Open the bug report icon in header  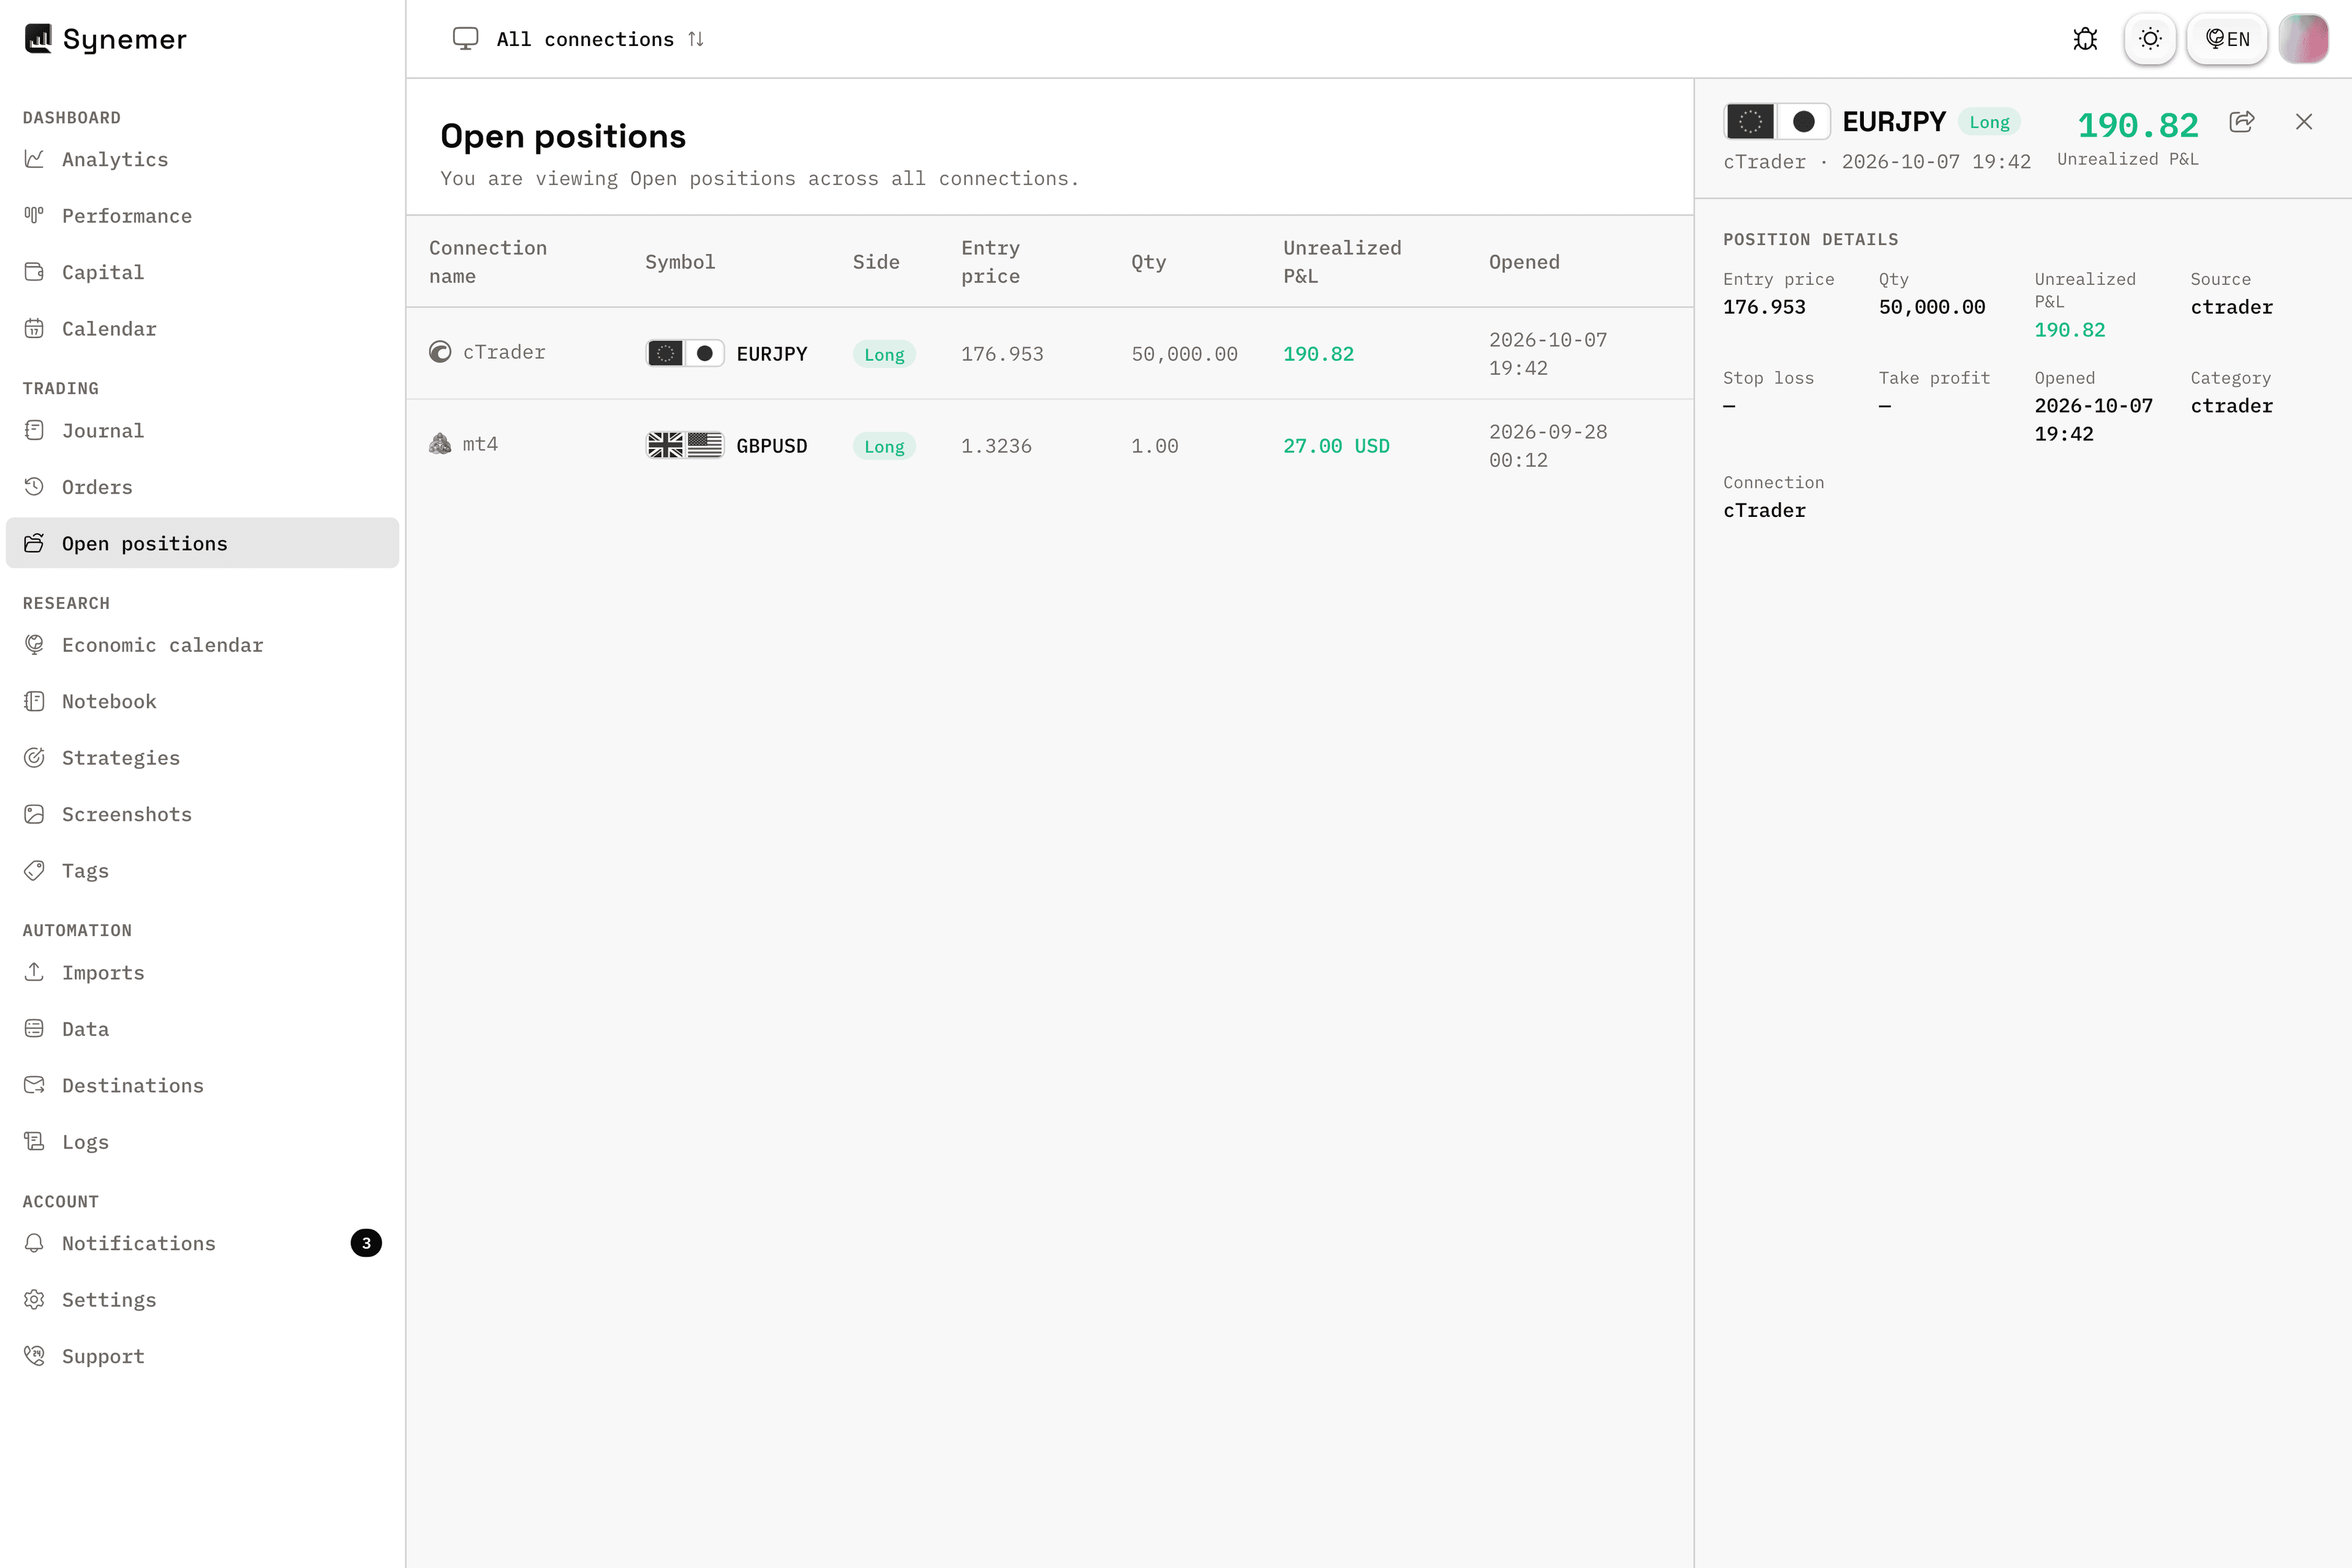point(2085,39)
